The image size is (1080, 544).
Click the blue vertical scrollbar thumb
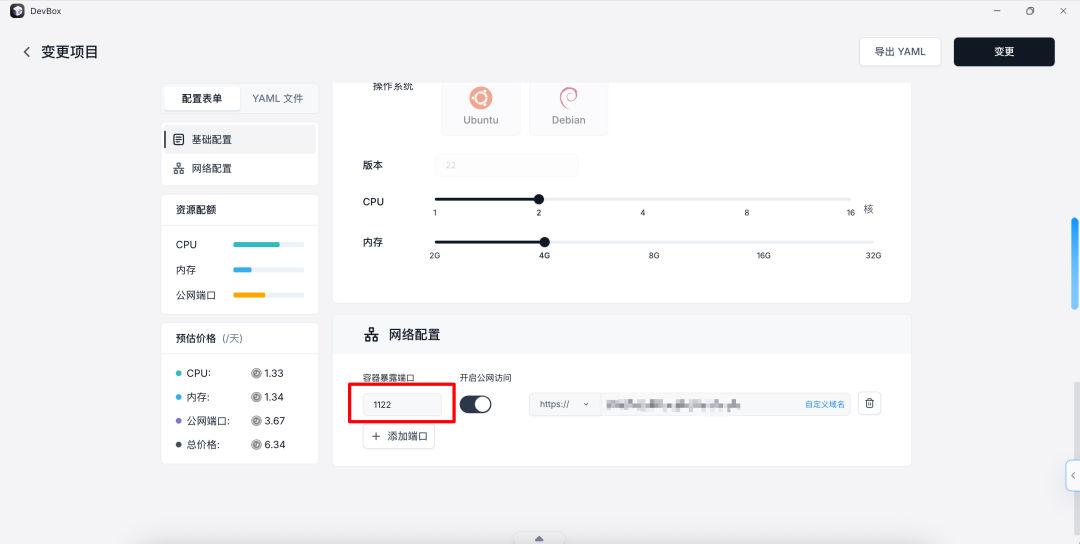click(1074, 263)
